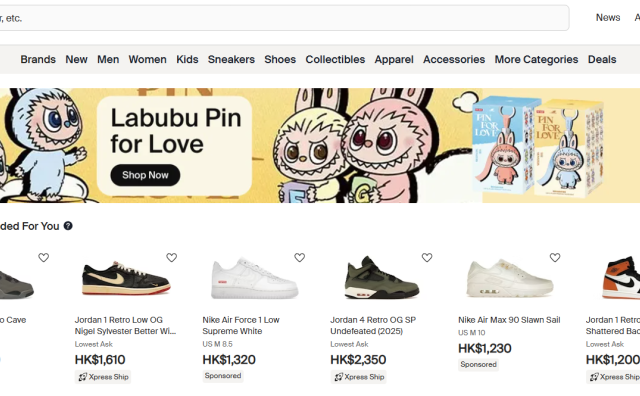This screenshot has height=396, width=640.
Task: Toggle heart on Nike Air Force 1 Supreme White
Action: tap(300, 258)
